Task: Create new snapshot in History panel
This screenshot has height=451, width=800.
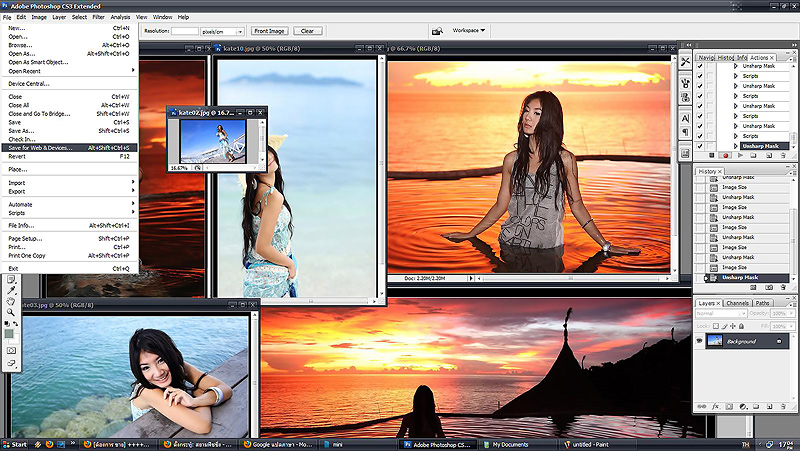Action: pyautogui.click(x=769, y=288)
